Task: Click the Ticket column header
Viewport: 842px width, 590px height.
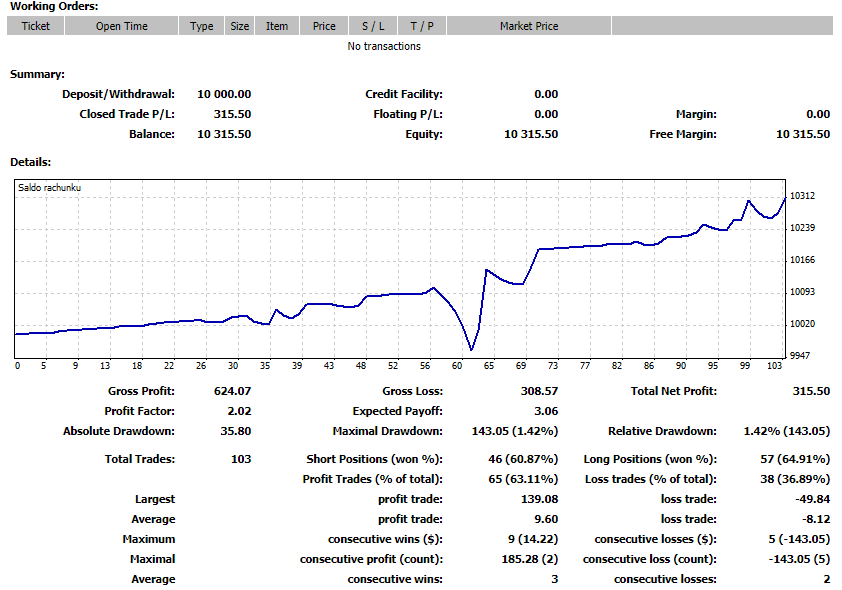Action: [x=35, y=26]
